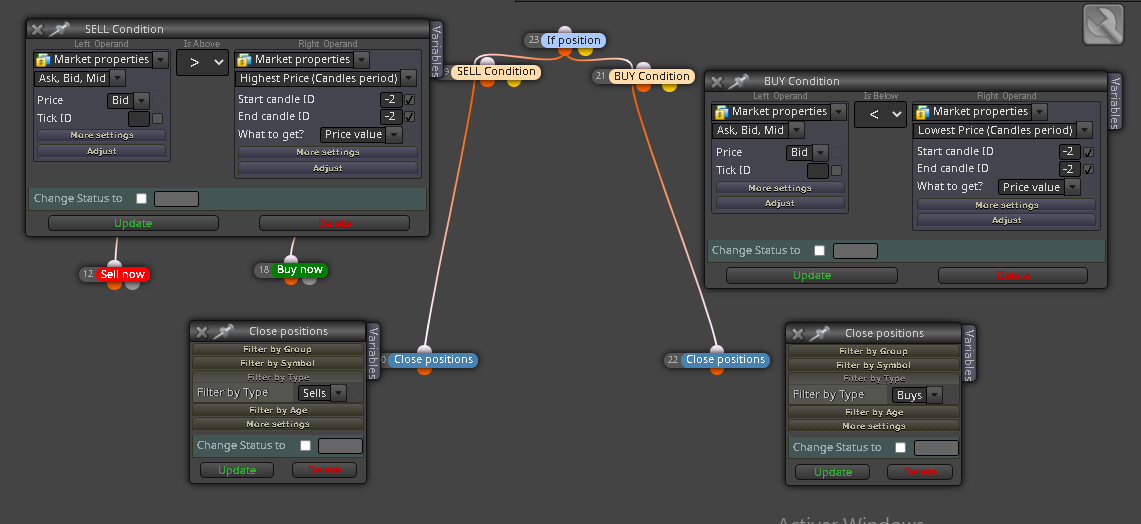This screenshot has width=1141, height=524.
Task: Close the Sells Close positions panel with X
Action: pos(202,332)
